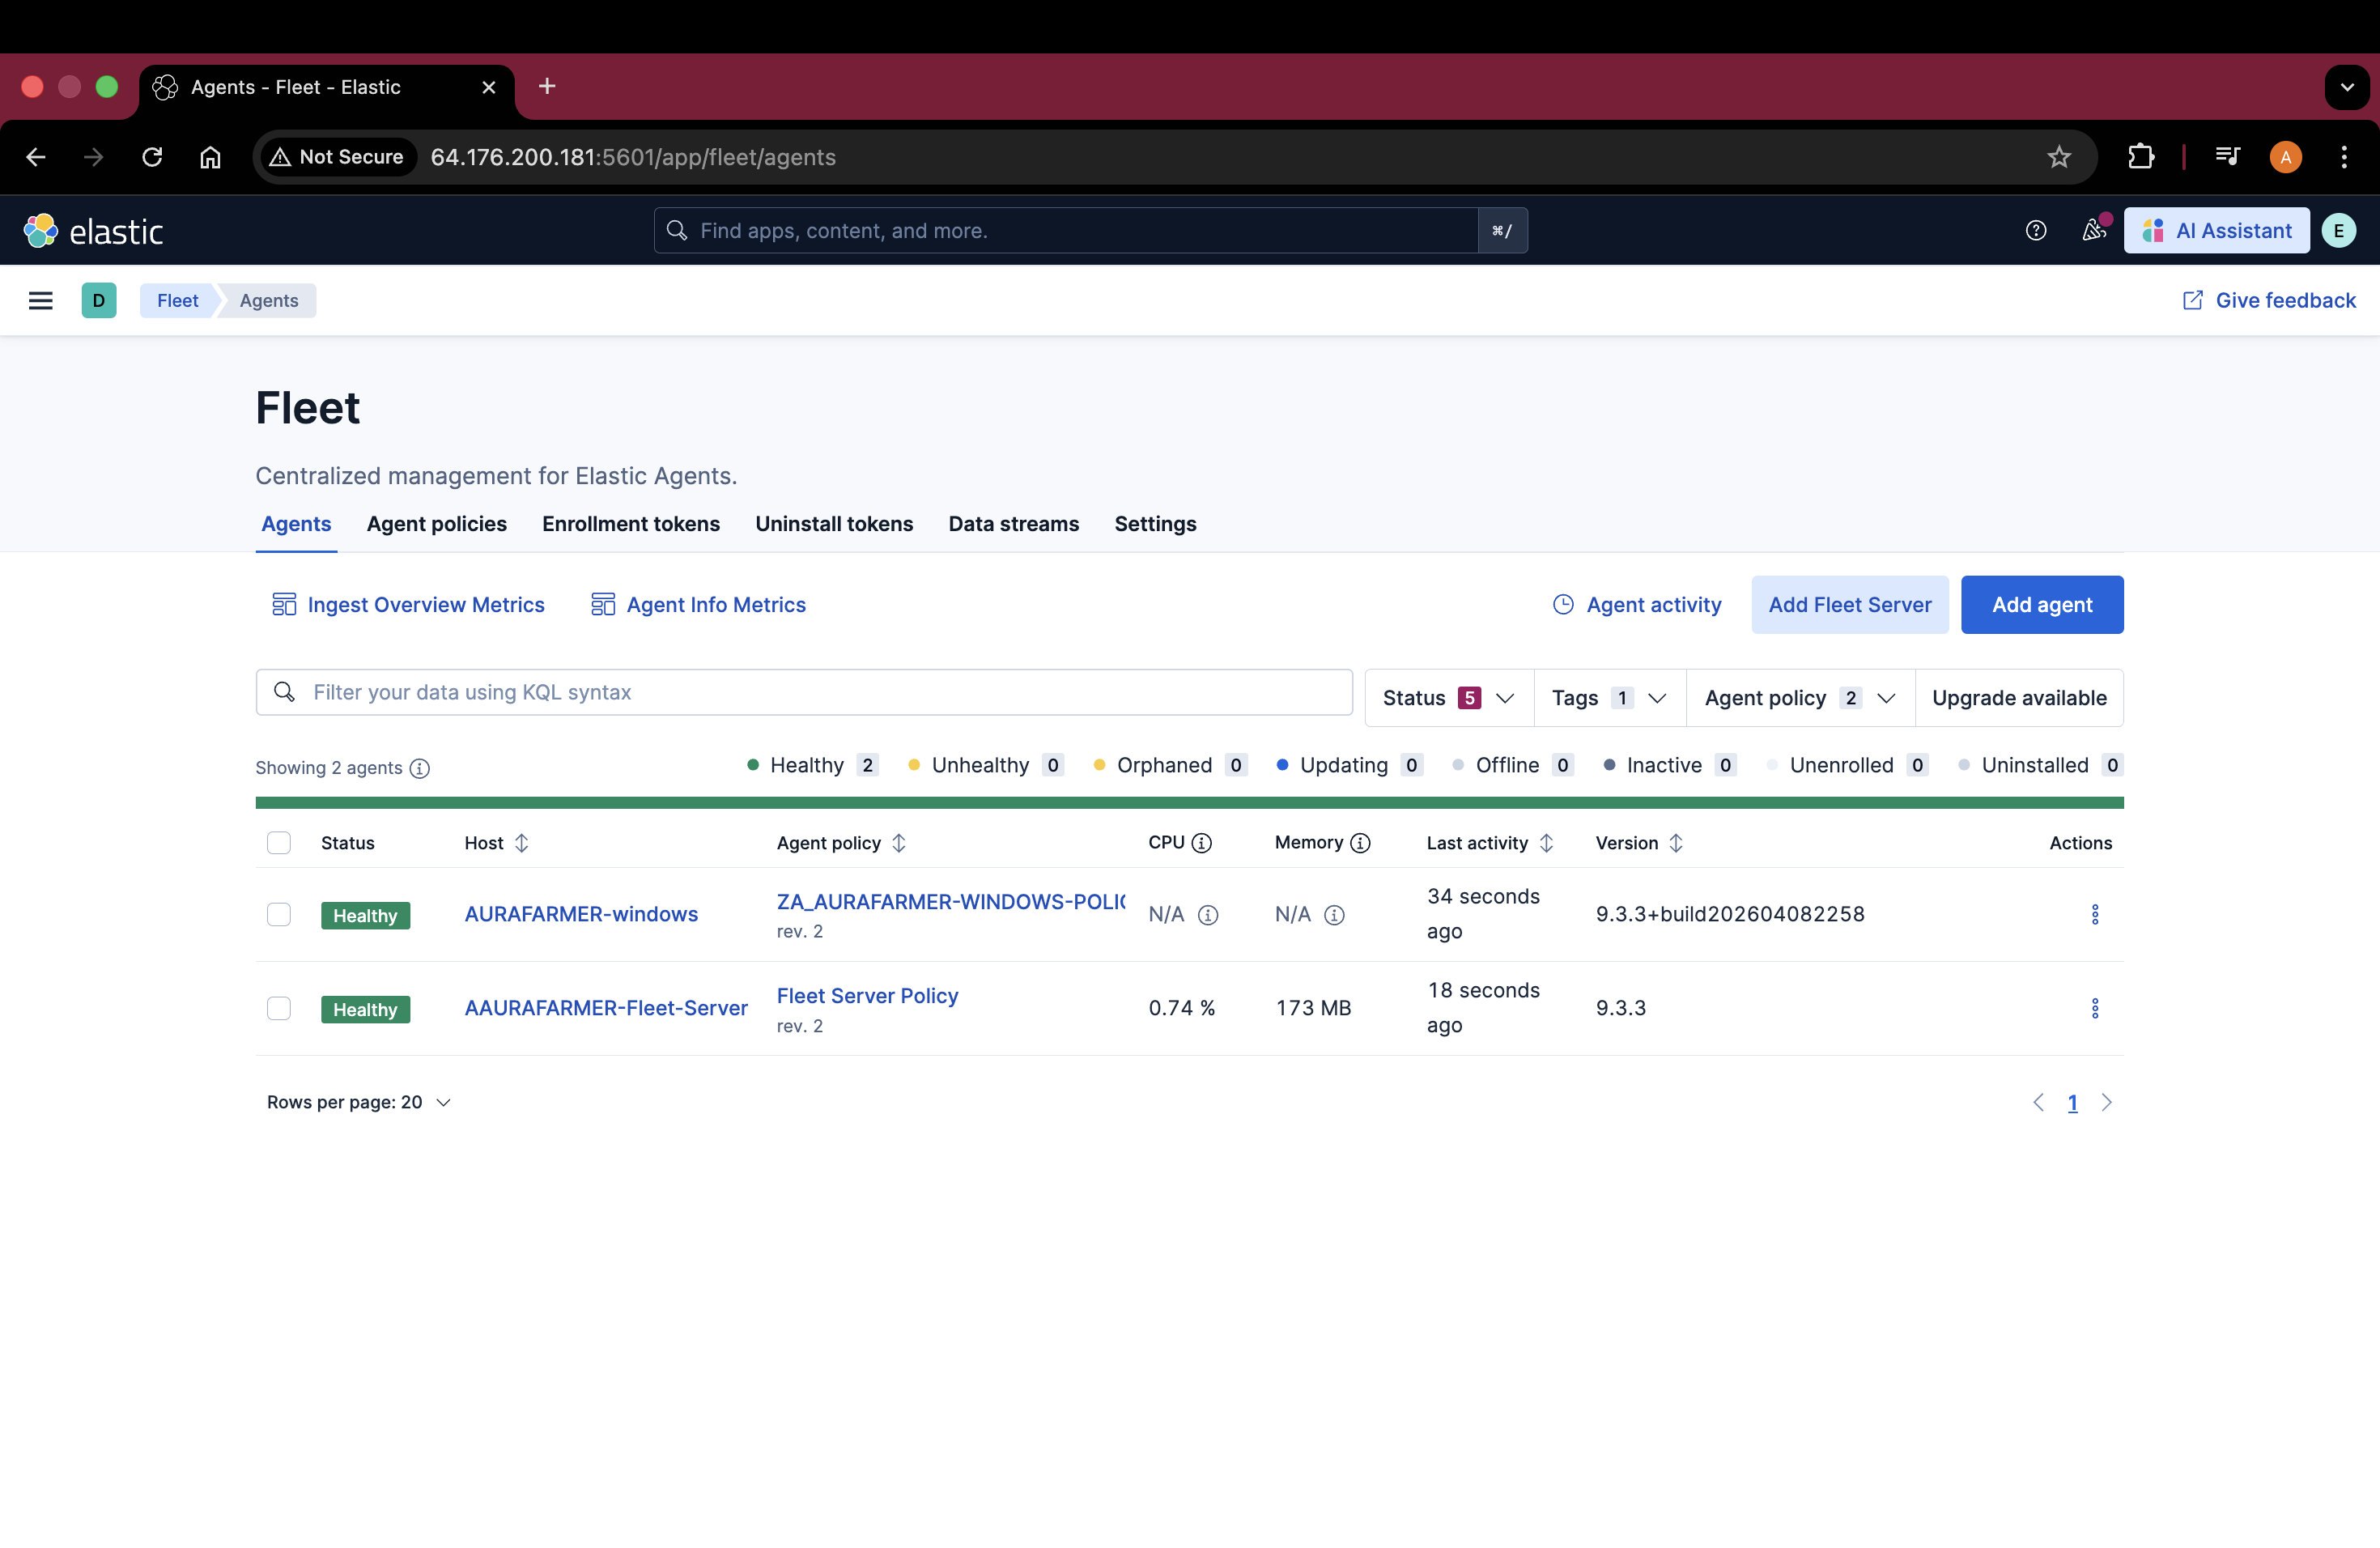Reload the page in the browser
Image resolution: width=2380 pixels, height=1548 pixels.
point(152,157)
